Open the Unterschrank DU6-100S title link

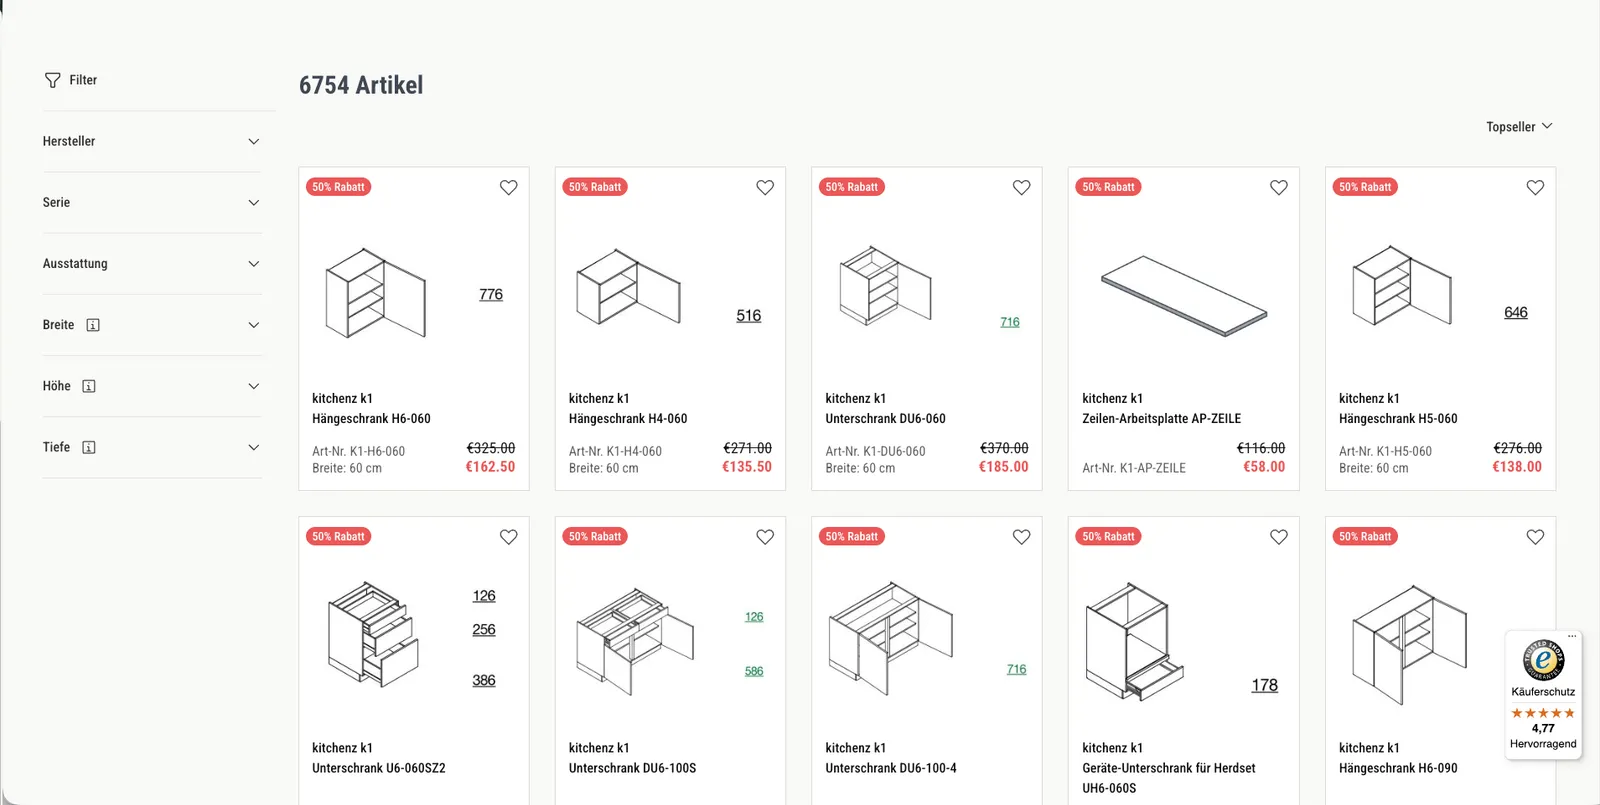tap(632, 769)
